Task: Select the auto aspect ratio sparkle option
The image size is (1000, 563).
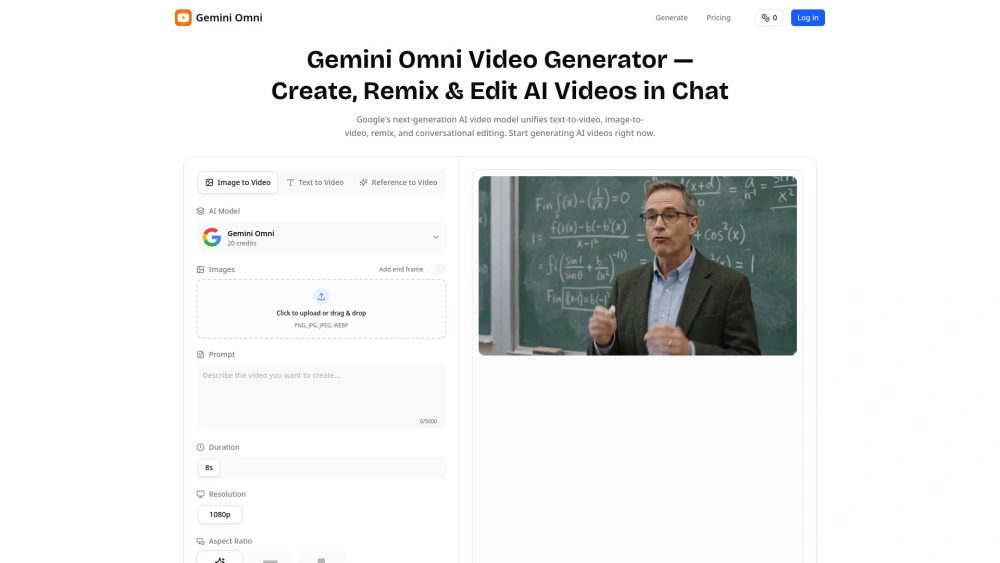Action: tap(219, 557)
